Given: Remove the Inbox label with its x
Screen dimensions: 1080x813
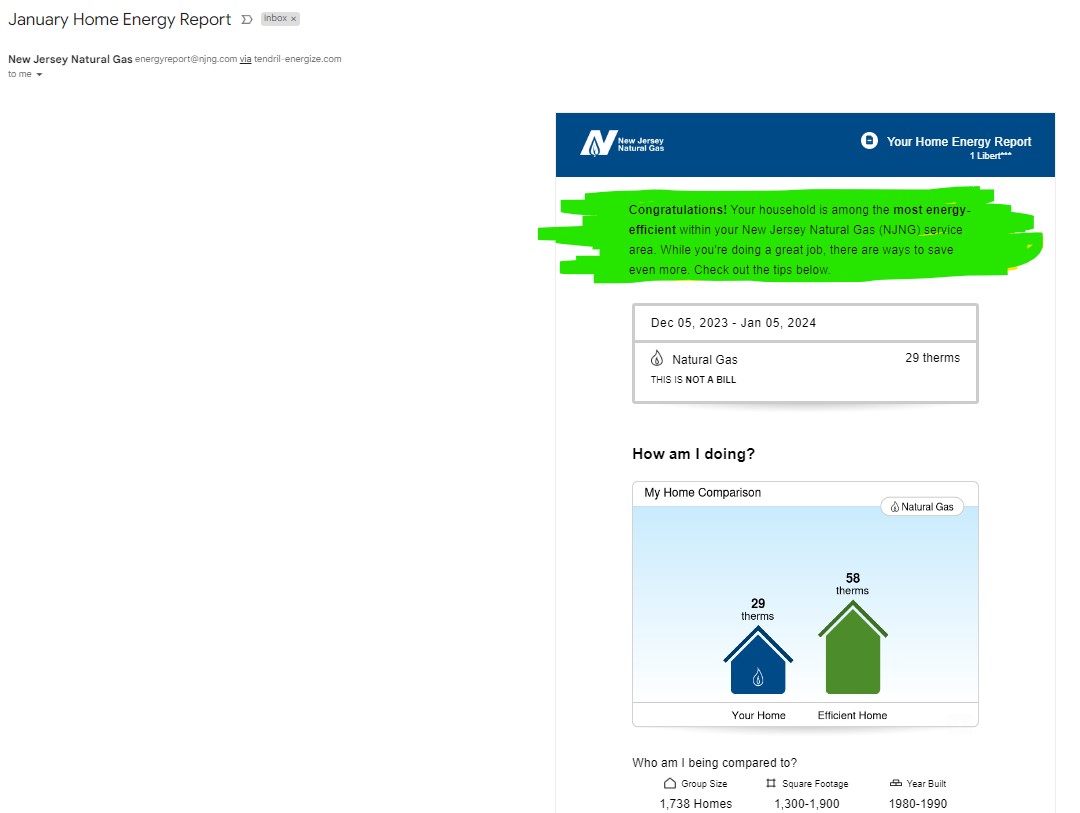Looking at the screenshot, I should pos(293,19).
